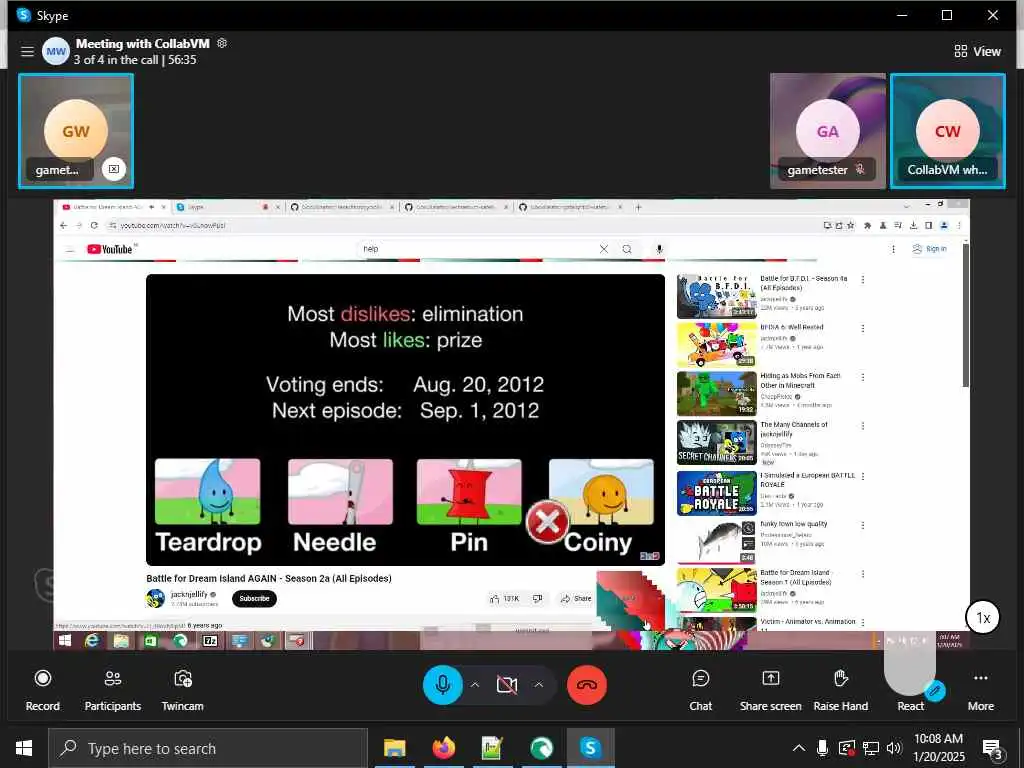
Task: Open the Skype hamburger menu
Action: [x=27, y=51]
